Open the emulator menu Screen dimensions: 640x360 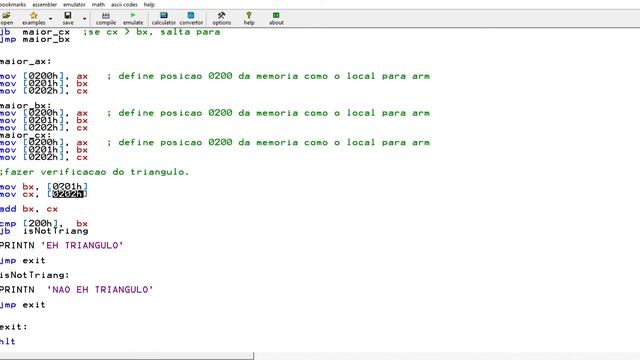(x=74, y=4)
